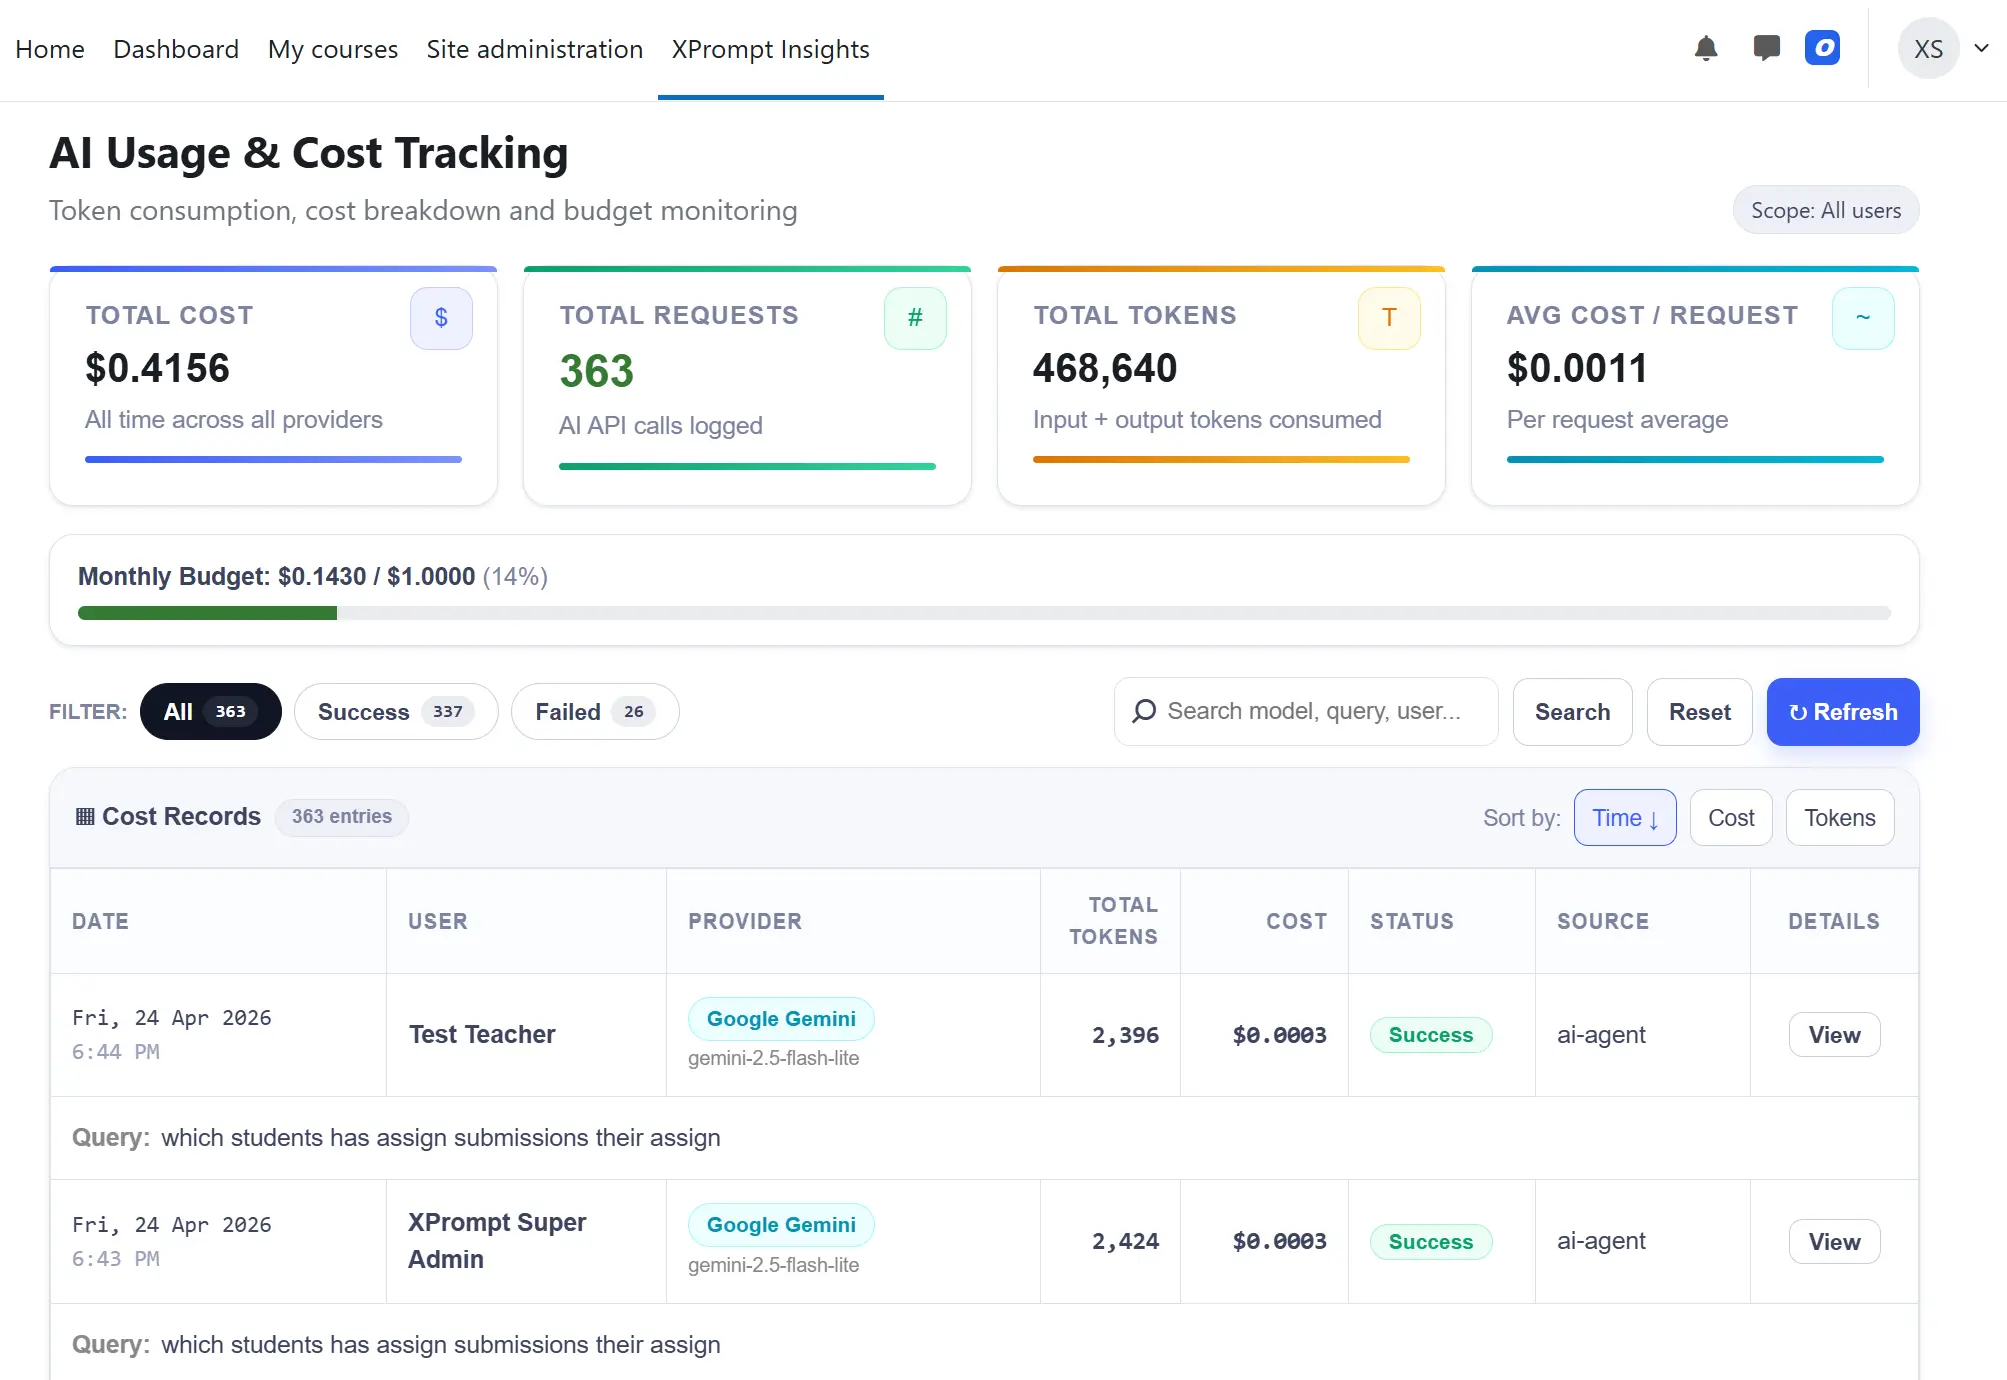Image resolution: width=2007 pixels, height=1380 pixels.
Task: Click the XS user avatar
Action: pos(1928,49)
